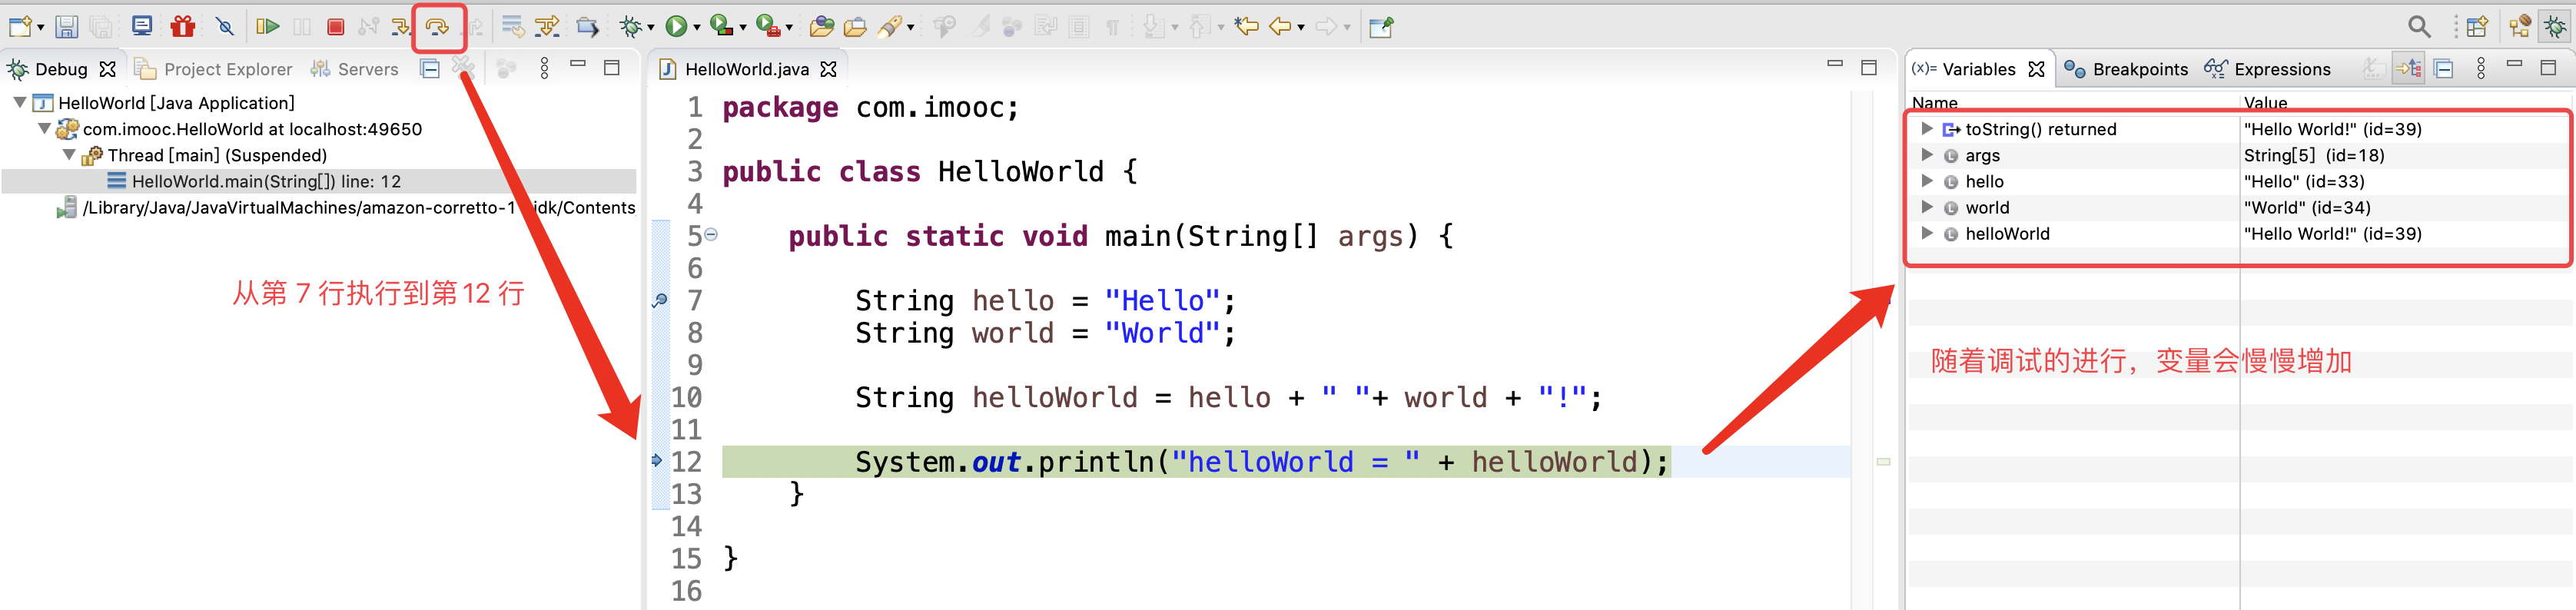Collapse Thread [main] (Suspended) node

(x=68, y=155)
